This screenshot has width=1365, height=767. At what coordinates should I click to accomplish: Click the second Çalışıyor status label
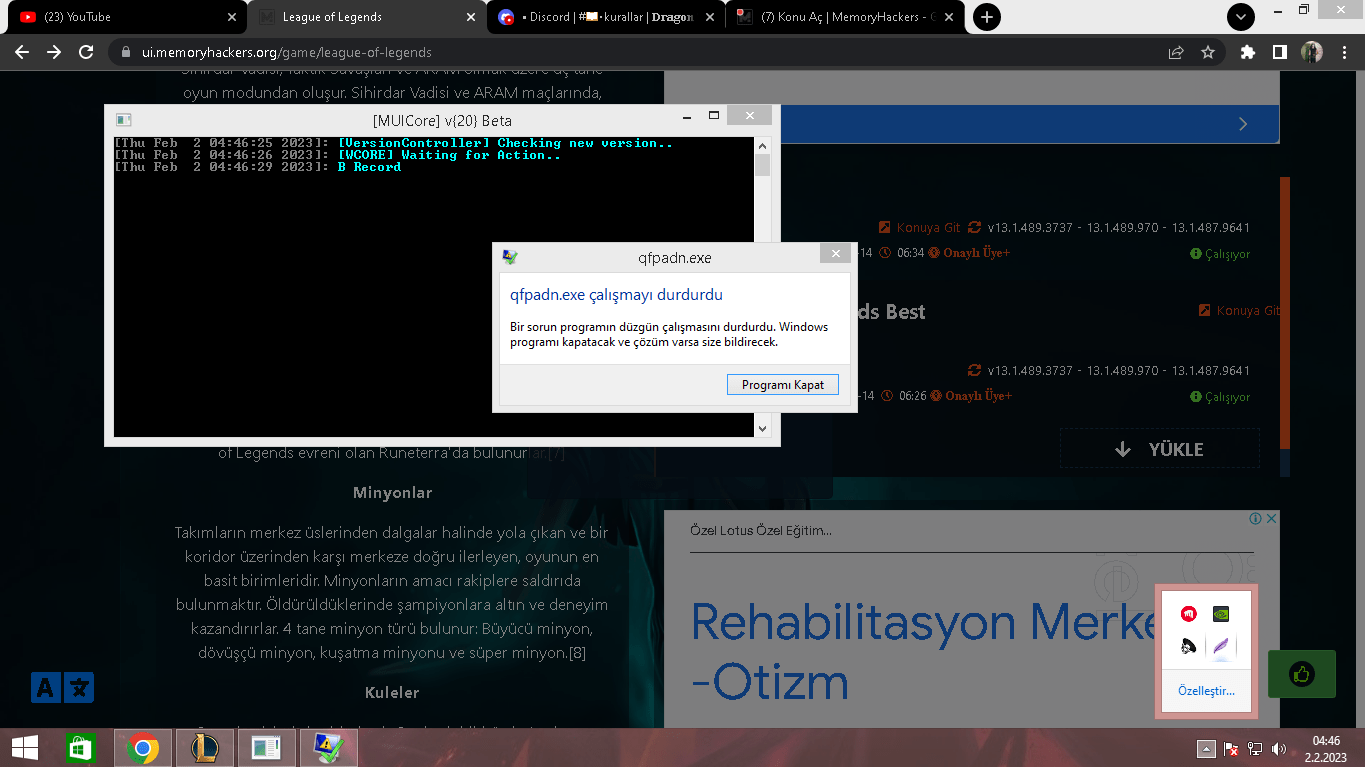click(x=1220, y=397)
